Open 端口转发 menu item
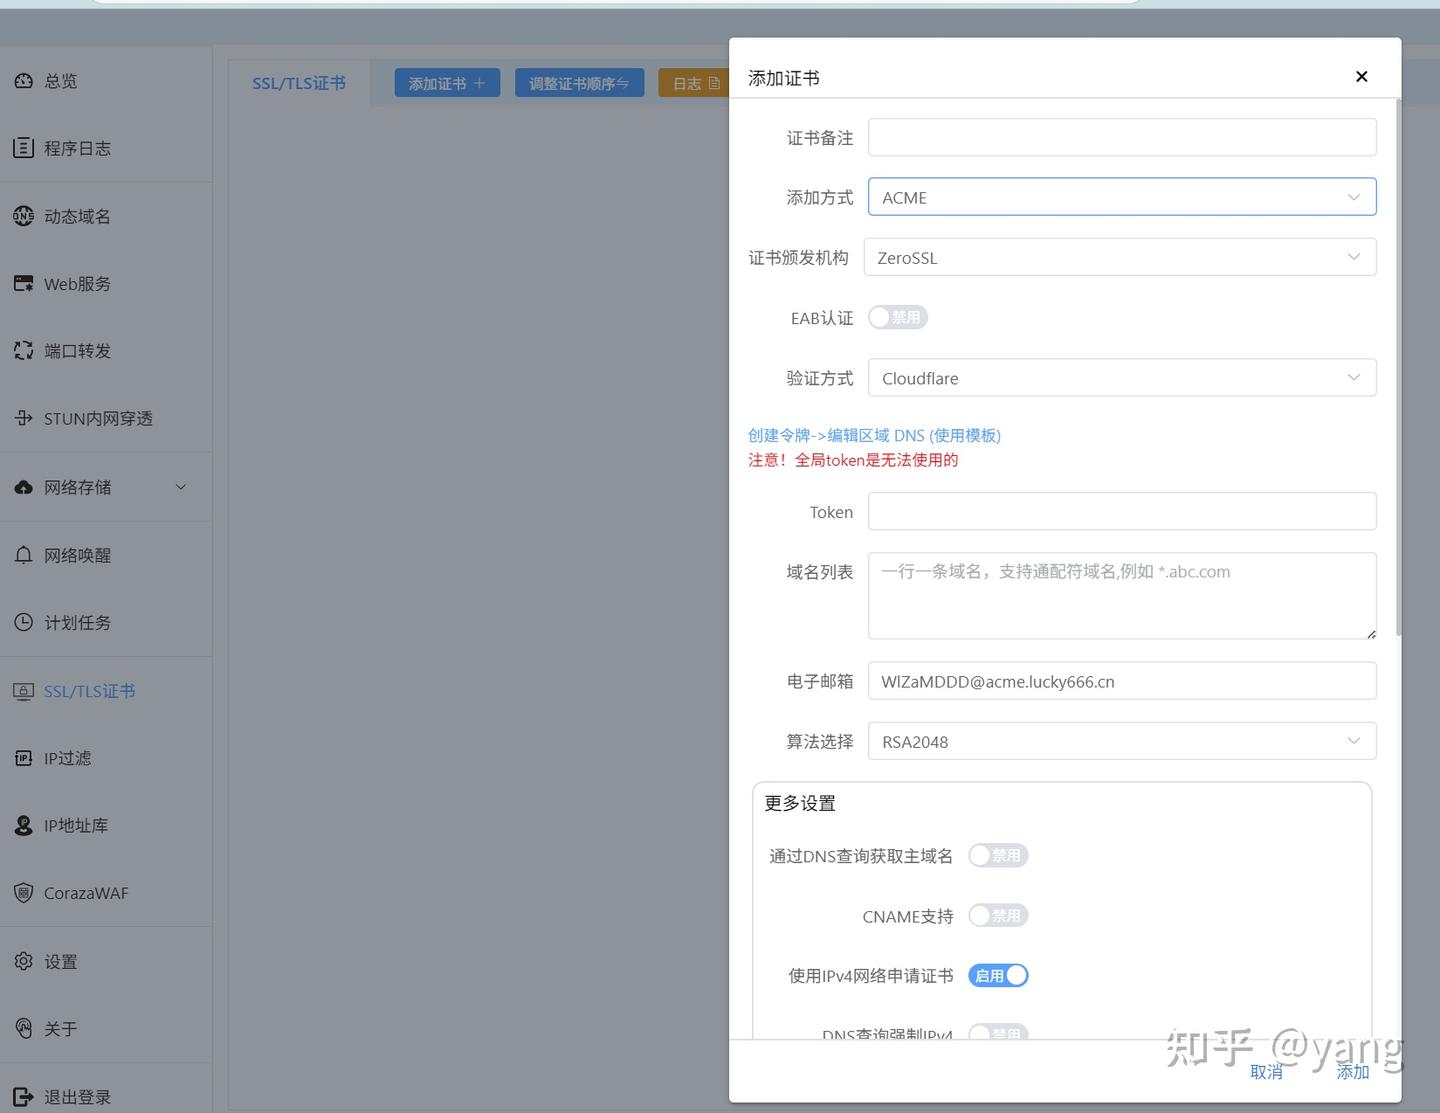The width and height of the screenshot is (1440, 1113). [x=106, y=351]
